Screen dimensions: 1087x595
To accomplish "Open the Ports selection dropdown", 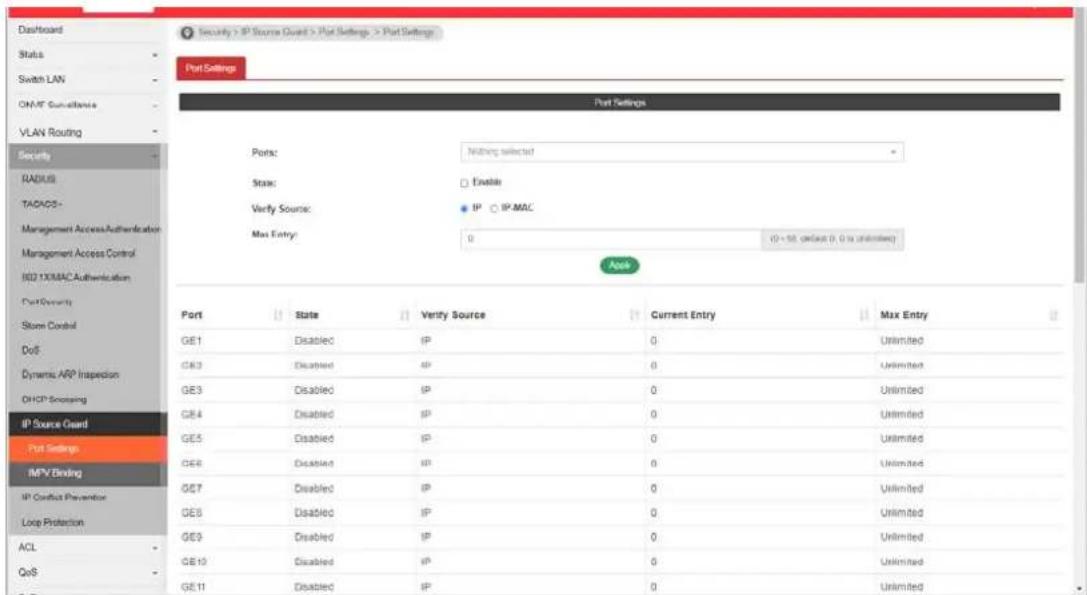I will point(681,152).
